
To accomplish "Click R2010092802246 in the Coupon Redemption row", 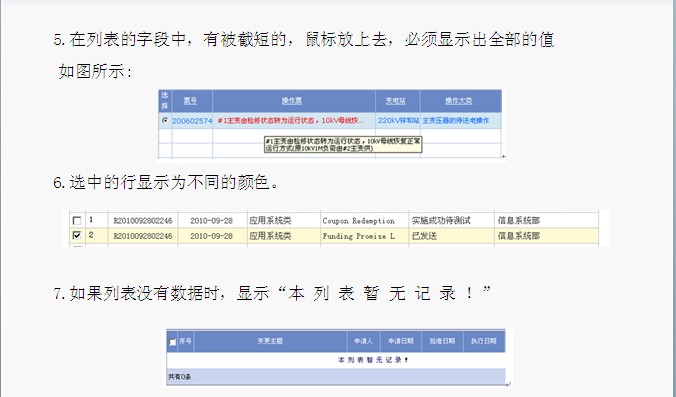I will pos(143,221).
